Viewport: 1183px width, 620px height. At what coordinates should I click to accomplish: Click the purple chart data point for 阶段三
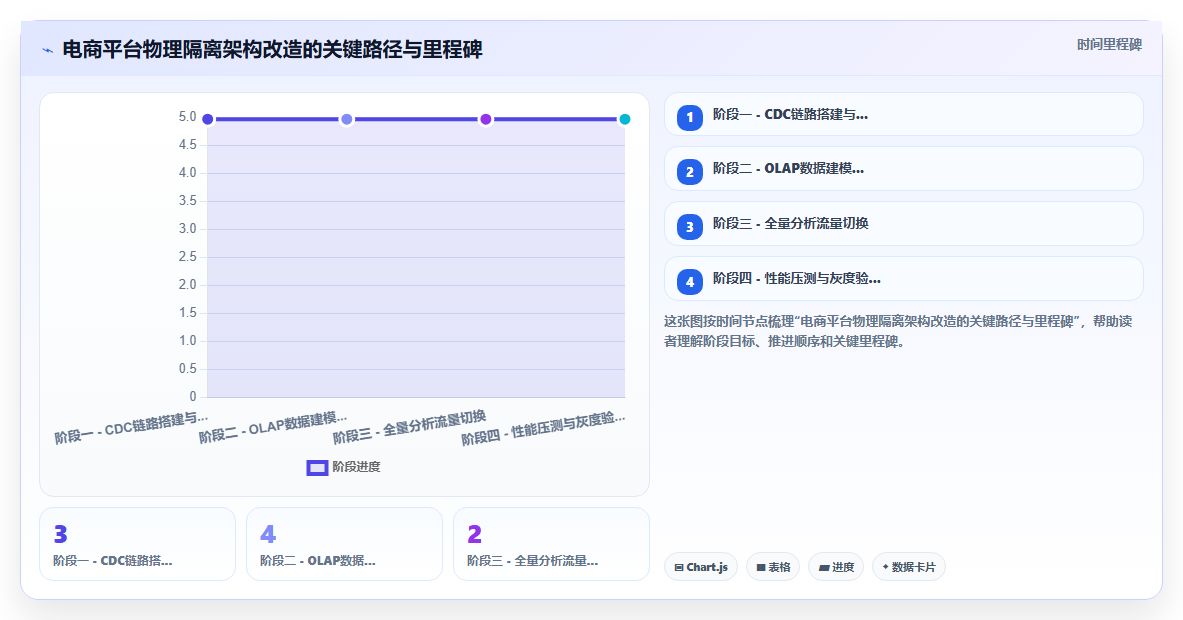click(486, 119)
